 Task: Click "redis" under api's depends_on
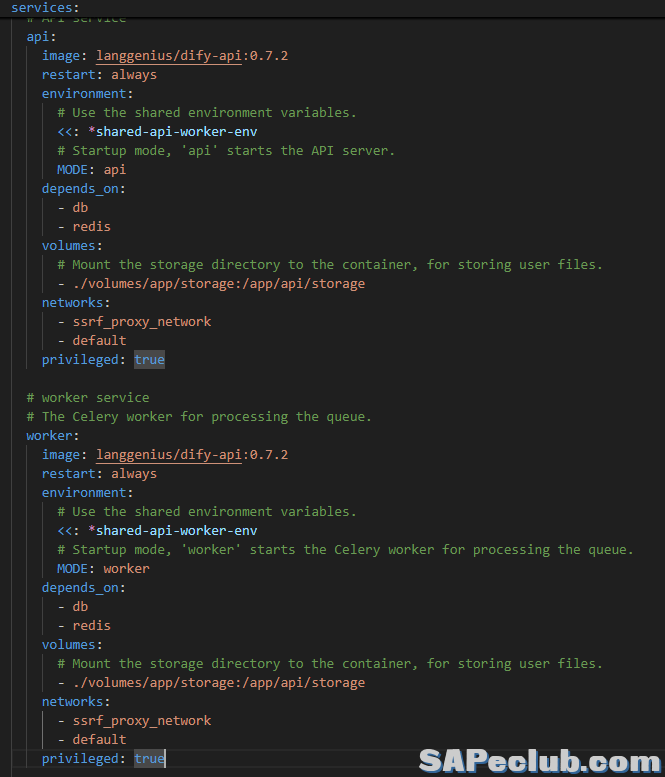pos(91,227)
